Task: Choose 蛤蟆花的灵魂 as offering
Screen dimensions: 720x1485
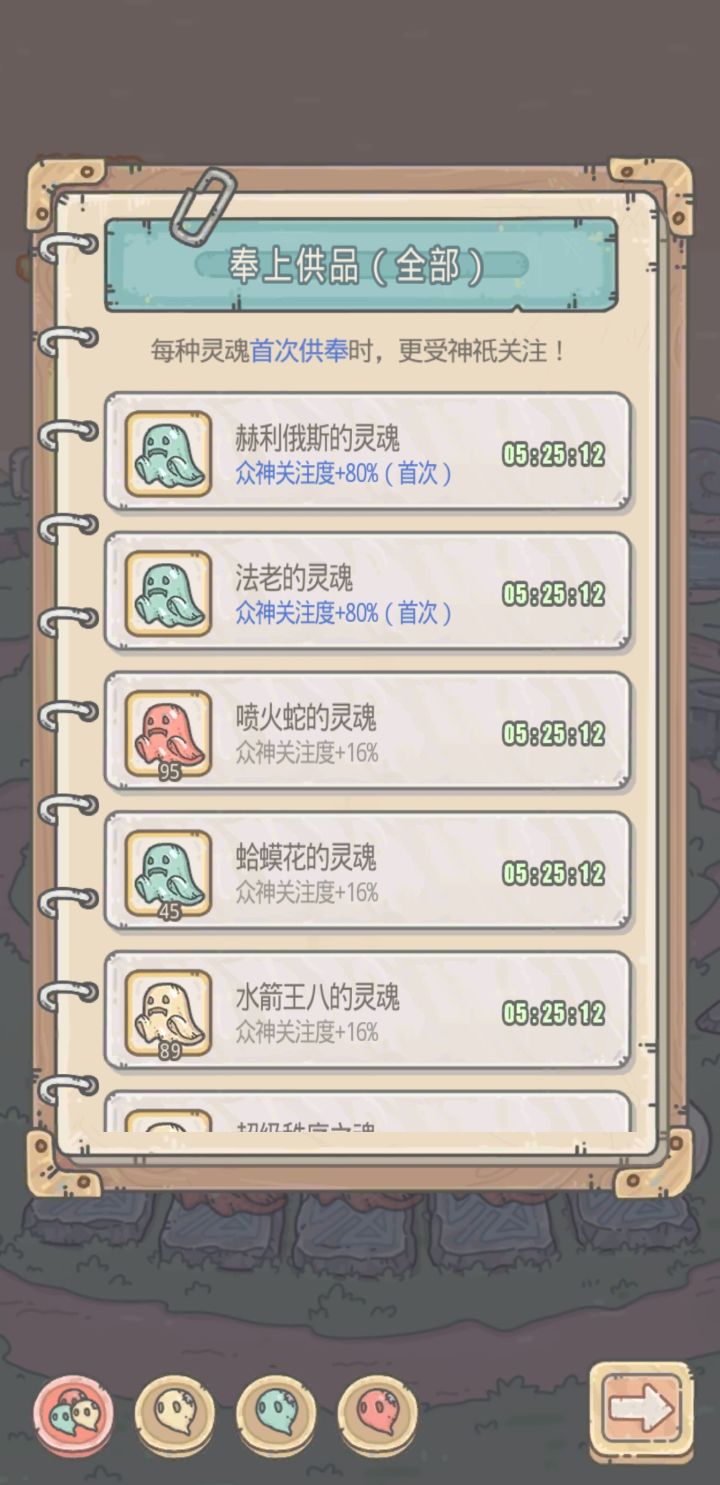Action: 368,873
